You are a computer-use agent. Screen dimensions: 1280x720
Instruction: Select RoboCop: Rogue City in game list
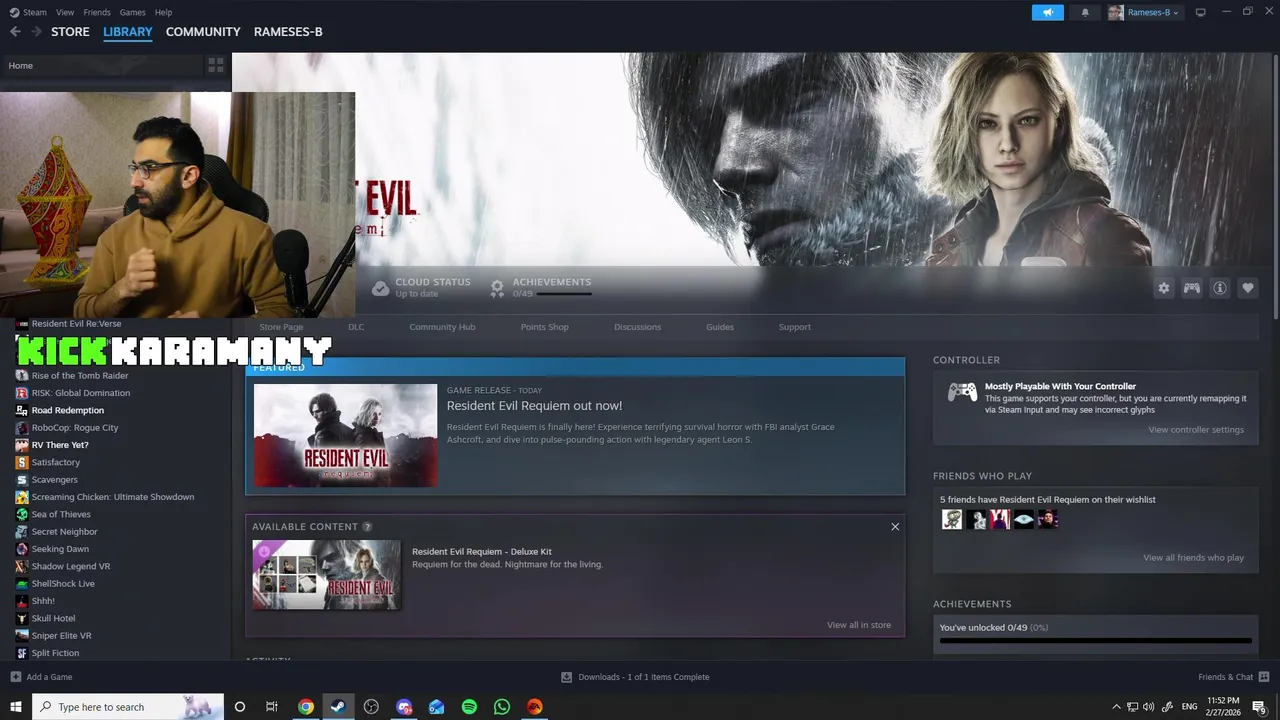point(75,427)
